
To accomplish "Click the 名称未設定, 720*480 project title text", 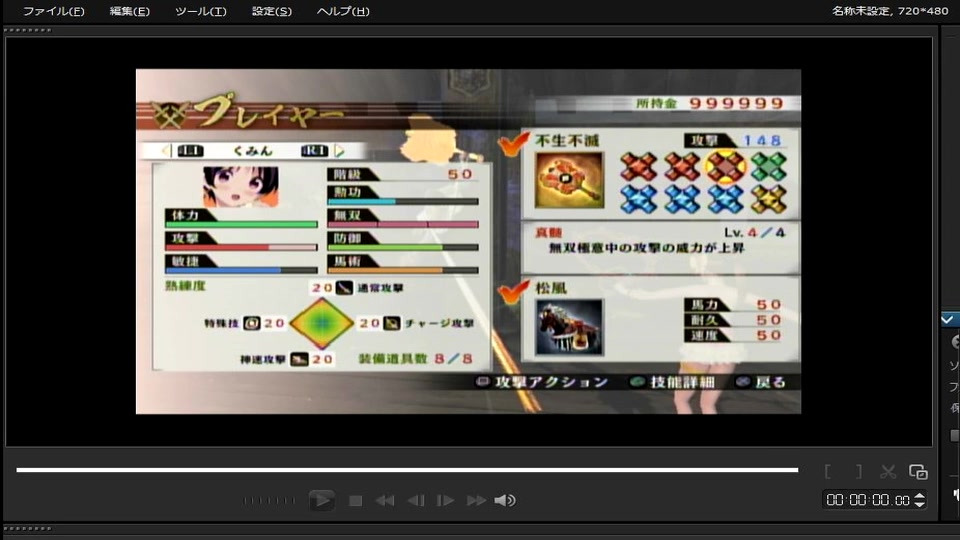I will point(890,11).
